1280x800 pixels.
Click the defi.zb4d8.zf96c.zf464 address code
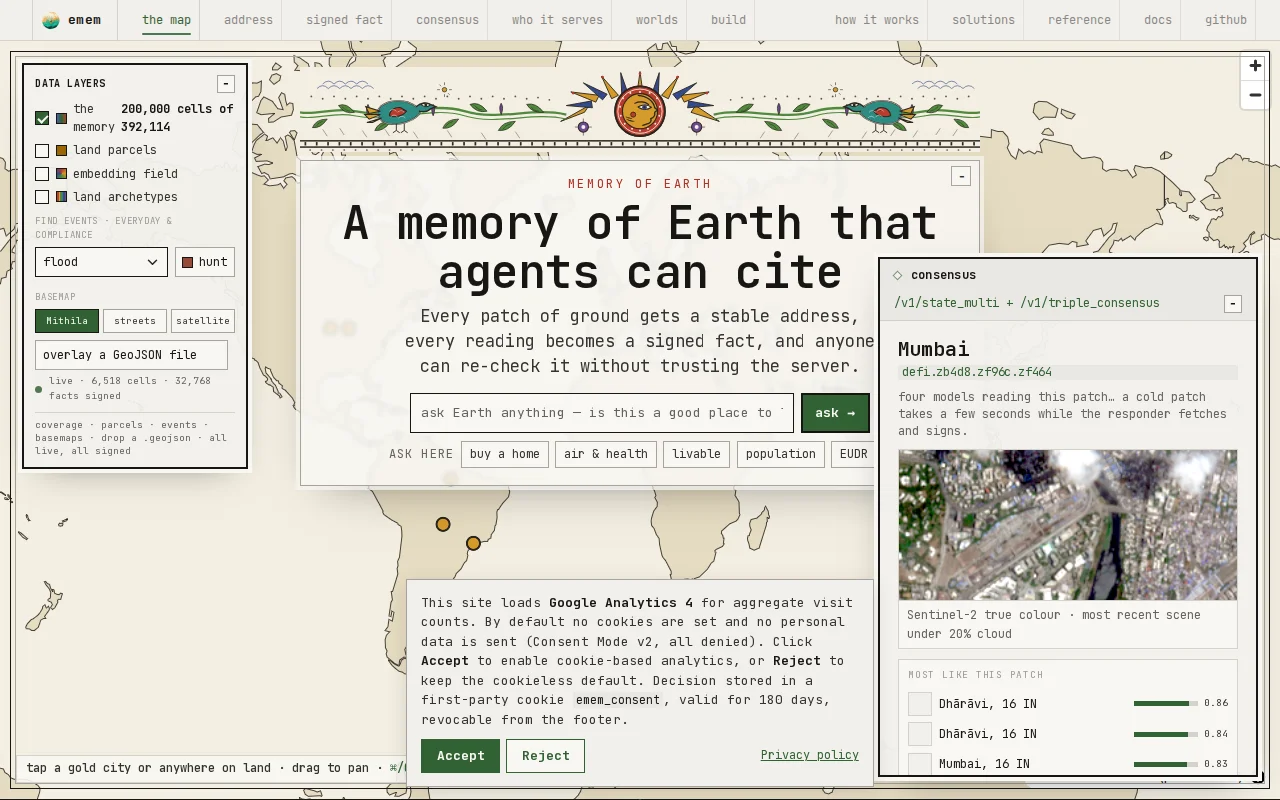(x=977, y=372)
